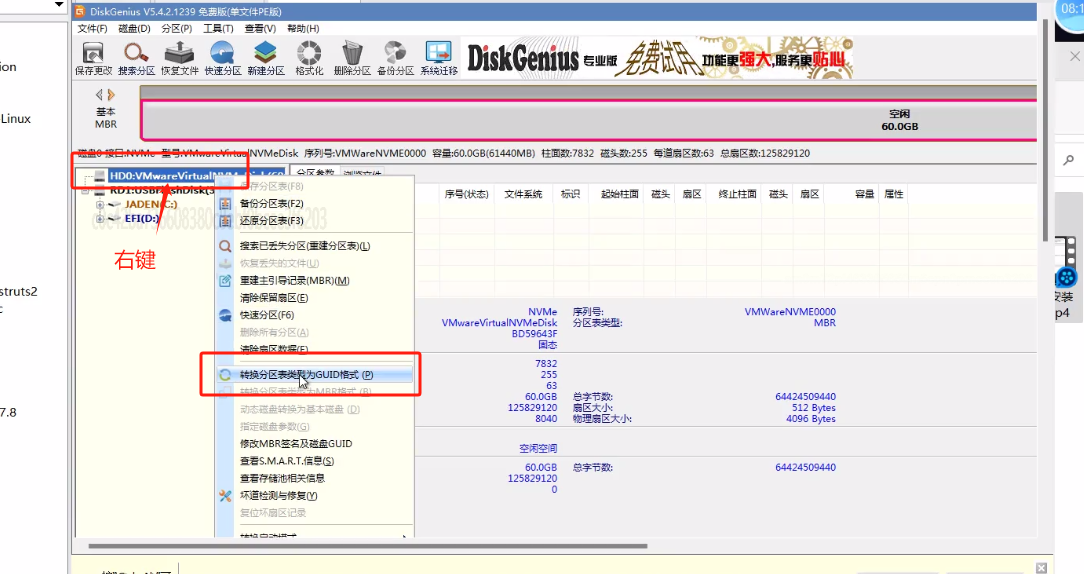Click the 保存更改 save changes toolbar icon
Screen dimensions: 1084x574
[x=93, y=58]
